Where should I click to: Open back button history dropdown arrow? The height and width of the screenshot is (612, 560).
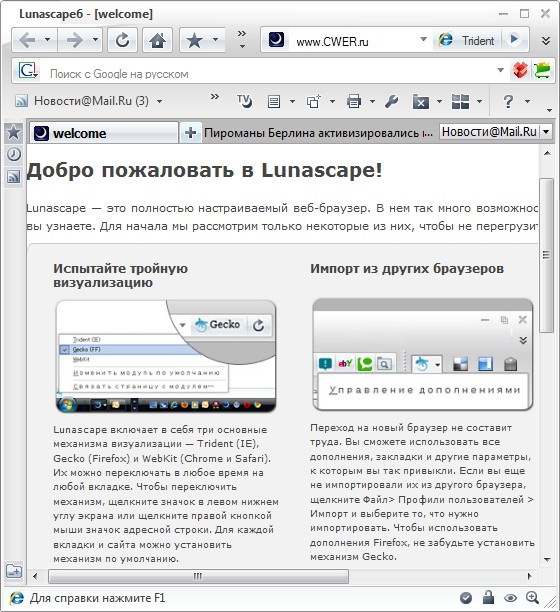click(48, 40)
